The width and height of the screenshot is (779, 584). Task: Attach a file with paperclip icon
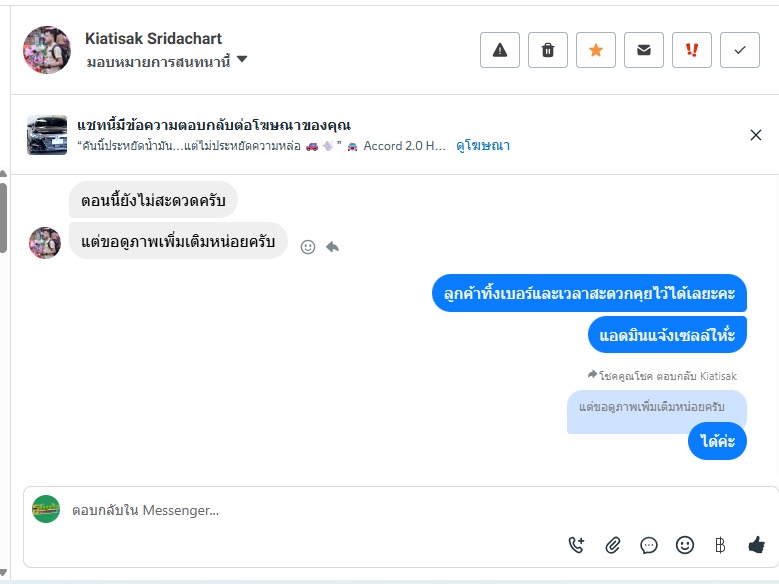[x=613, y=545]
